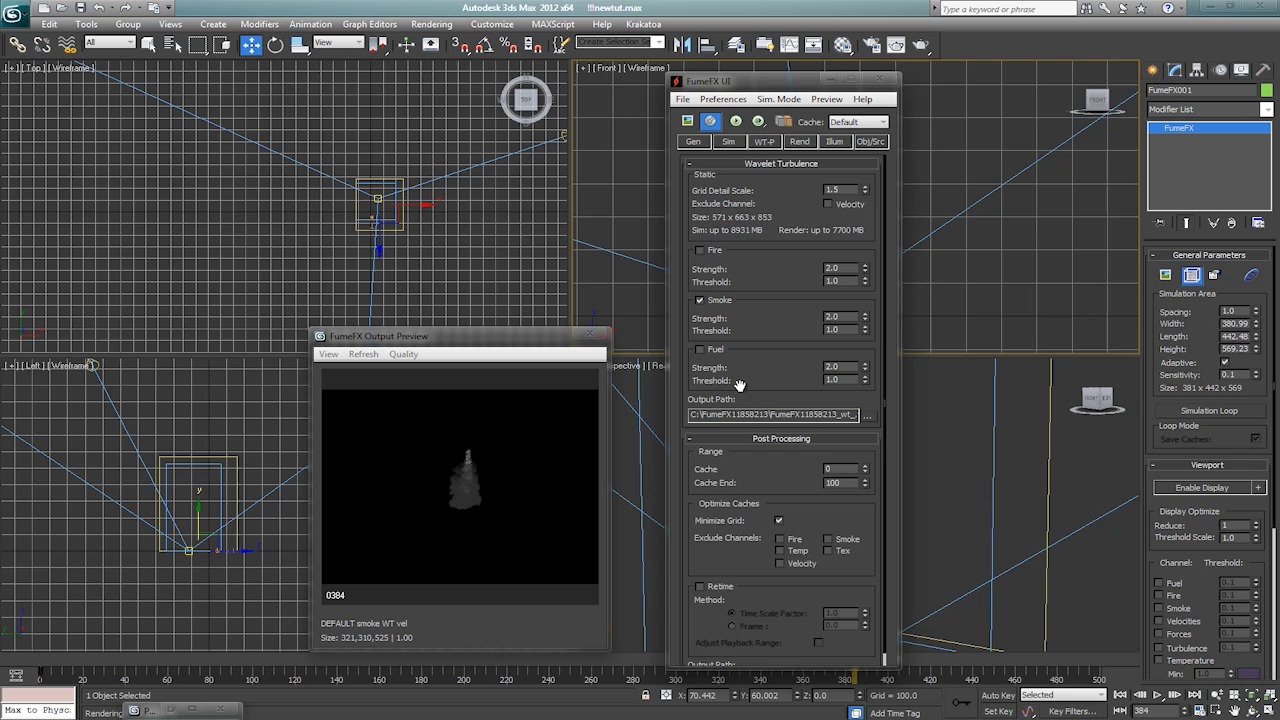1280x720 pixels.
Task: Toggle the Angle Snap icon
Action: point(484,44)
